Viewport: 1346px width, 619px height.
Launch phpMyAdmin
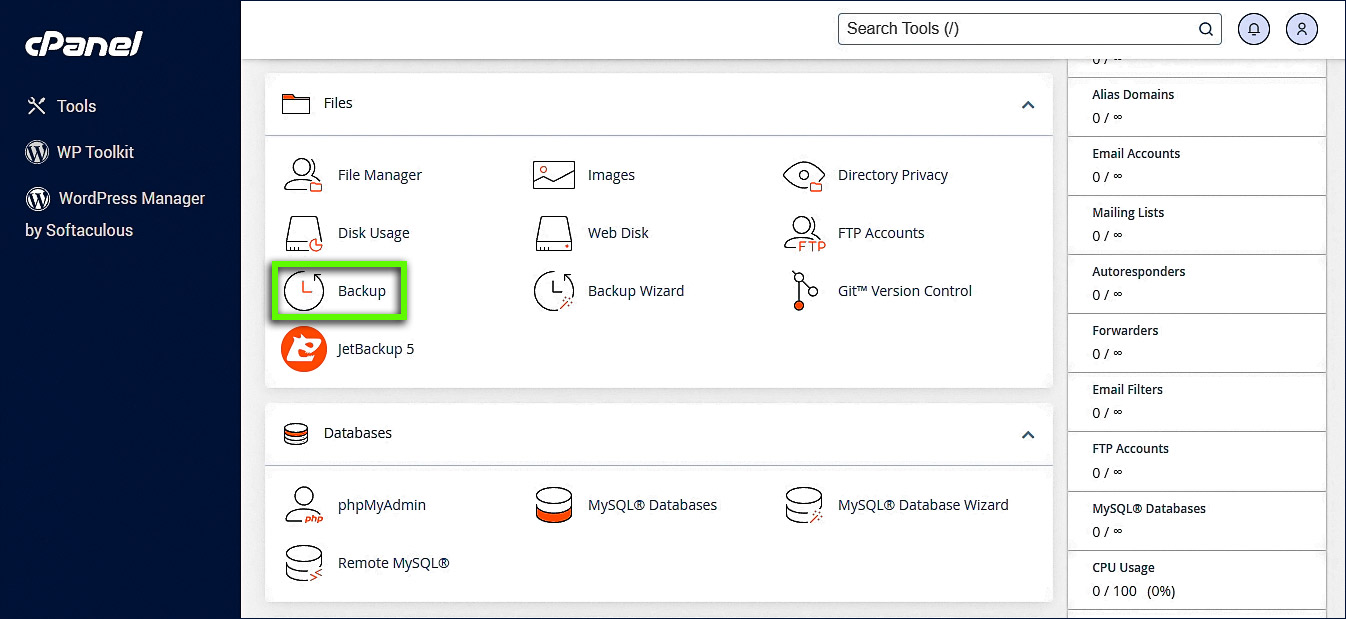coord(357,505)
